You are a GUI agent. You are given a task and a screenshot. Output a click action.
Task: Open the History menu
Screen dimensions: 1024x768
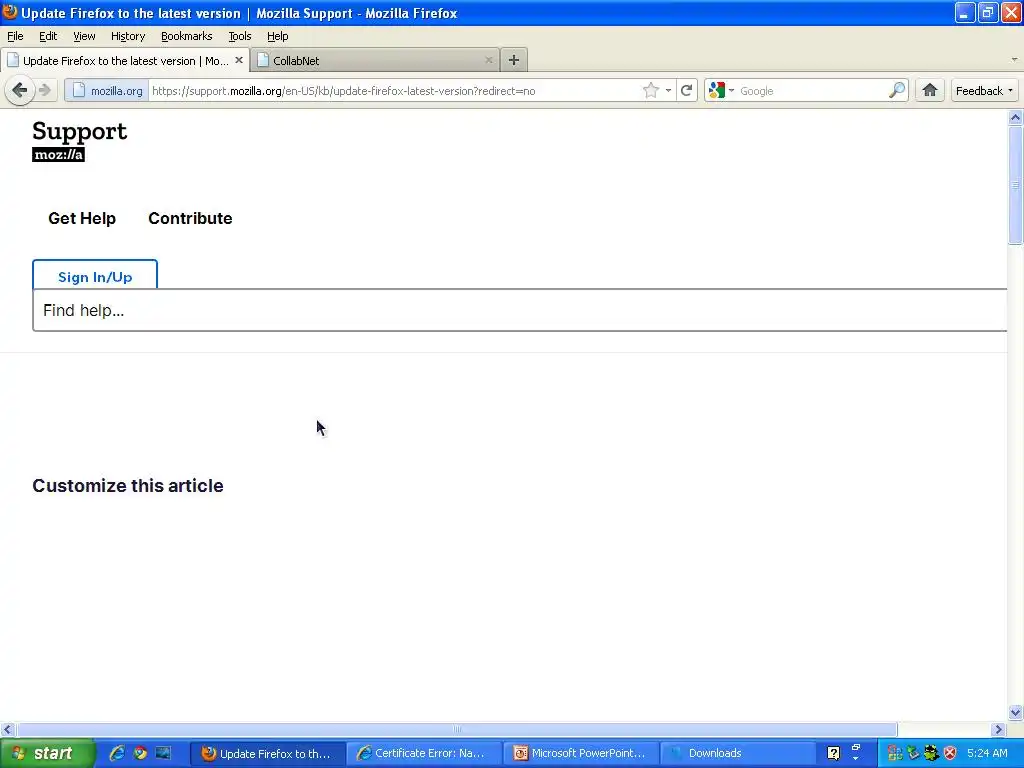point(127,36)
